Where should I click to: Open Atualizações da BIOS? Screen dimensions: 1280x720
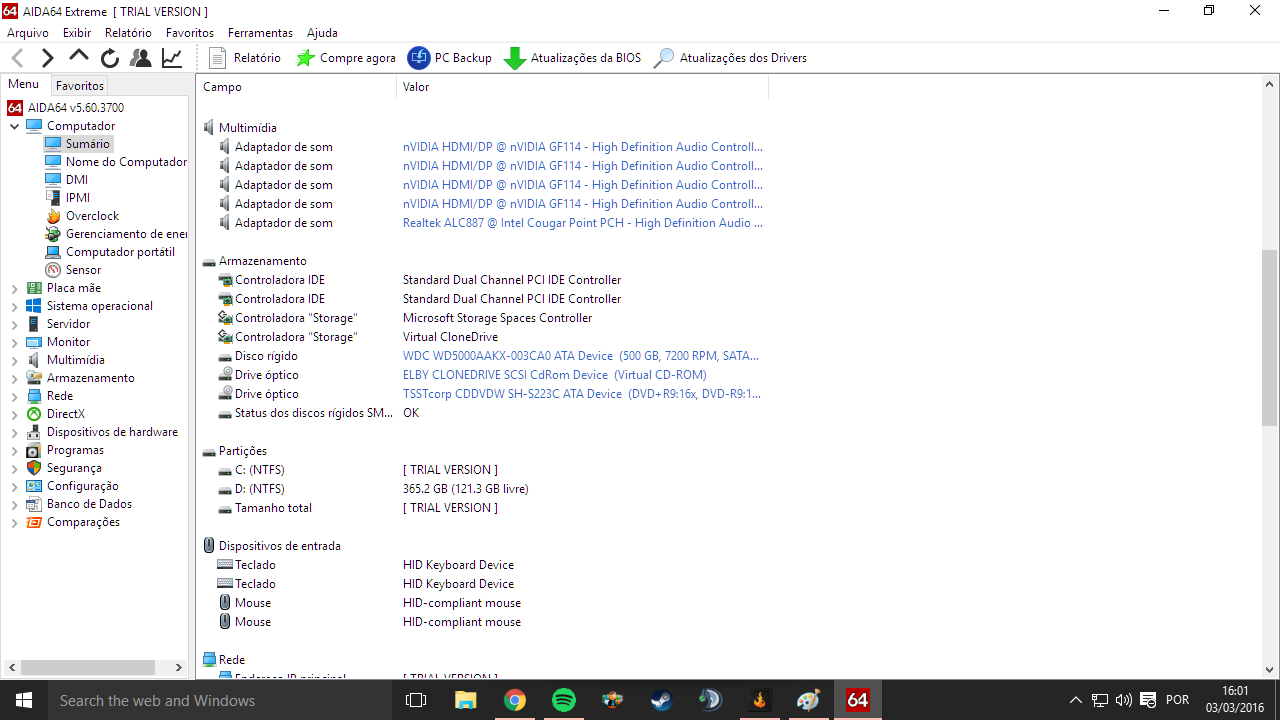573,58
